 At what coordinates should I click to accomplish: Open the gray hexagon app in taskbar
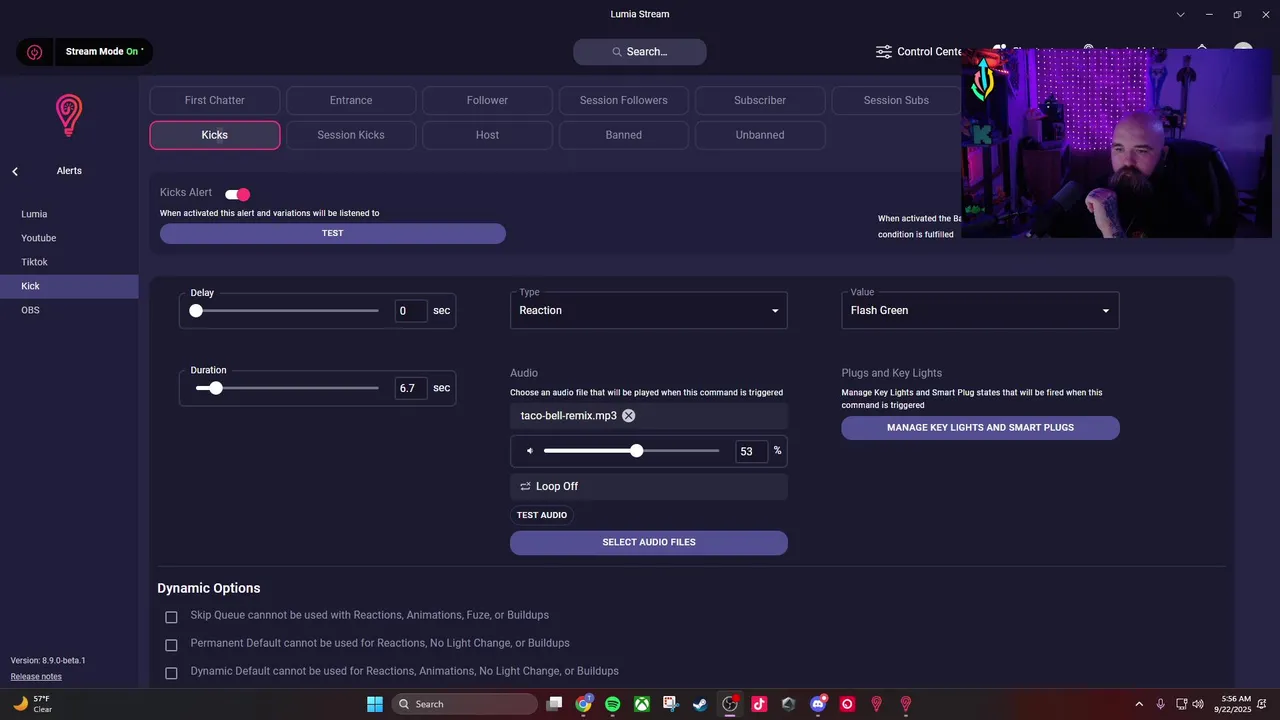pyautogui.click(x=788, y=704)
